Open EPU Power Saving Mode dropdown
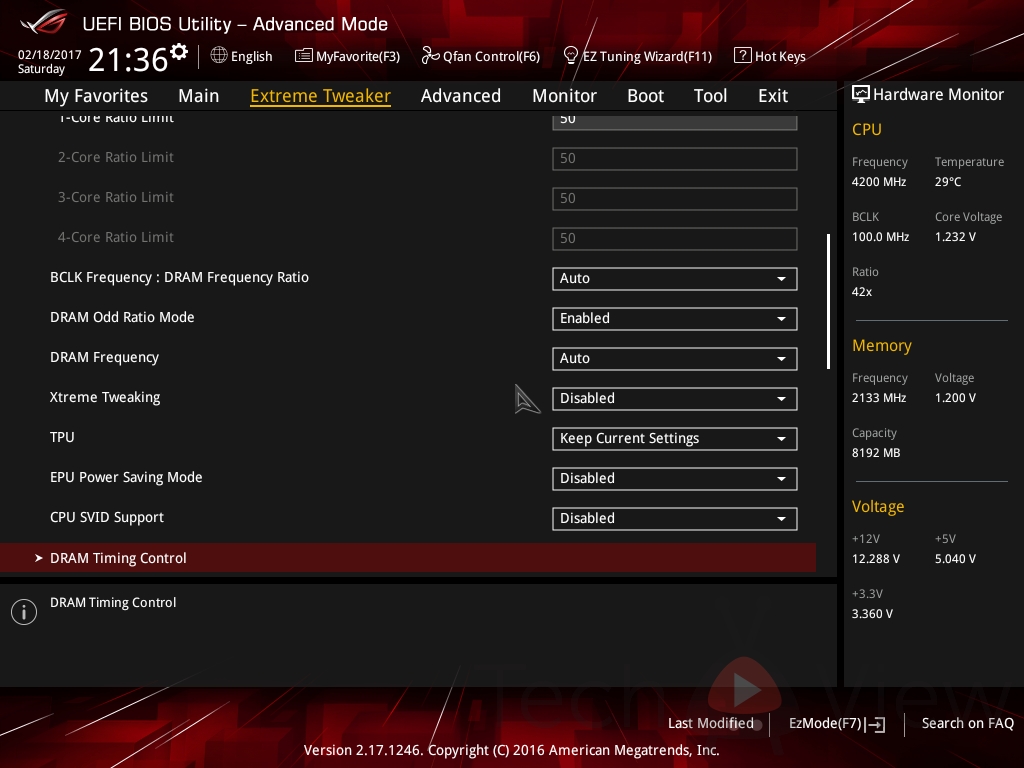Viewport: 1024px width, 768px height. click(675, 479)
